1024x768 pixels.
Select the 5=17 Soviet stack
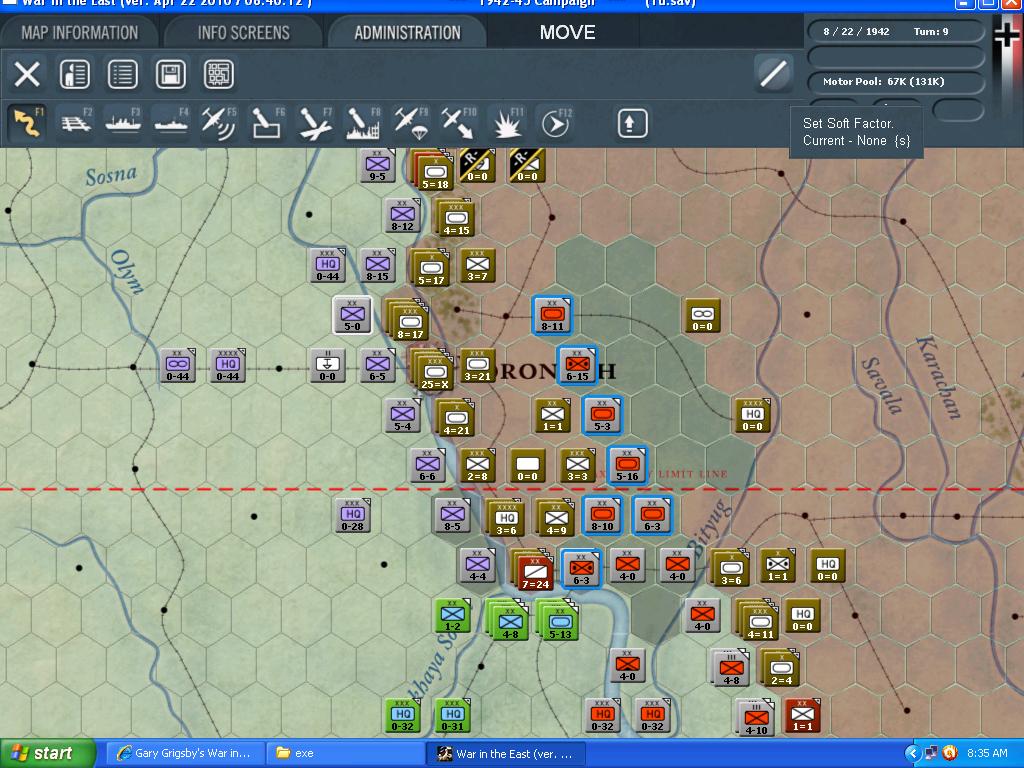coord(430,269)
